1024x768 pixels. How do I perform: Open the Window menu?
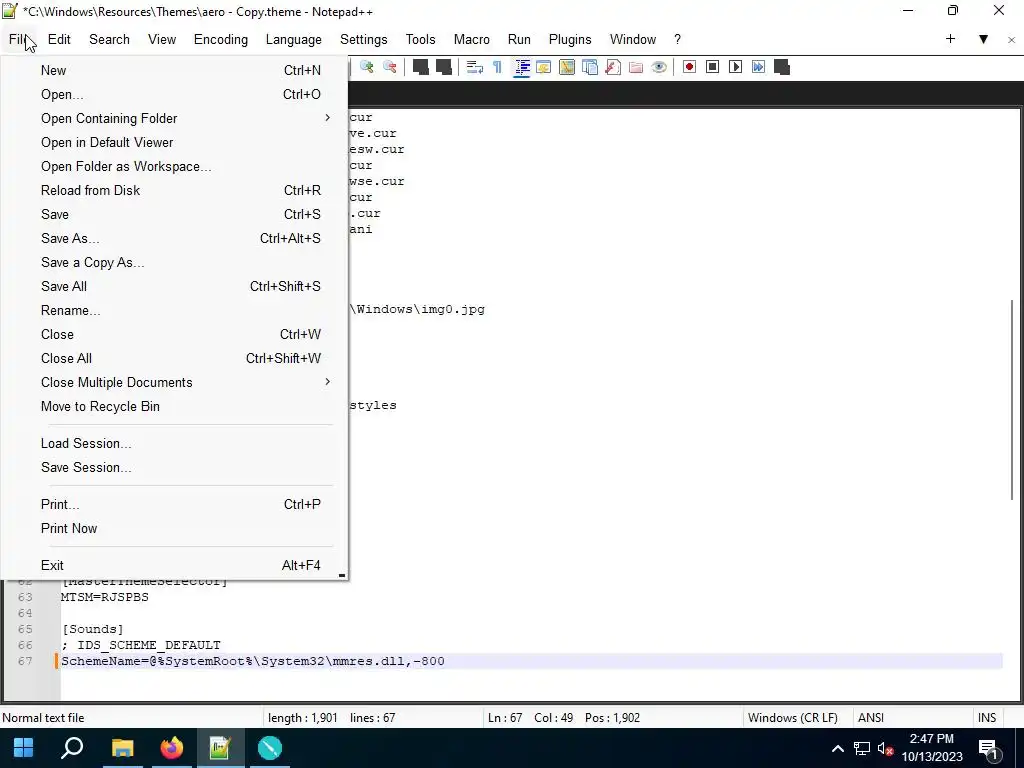[633, 39]
